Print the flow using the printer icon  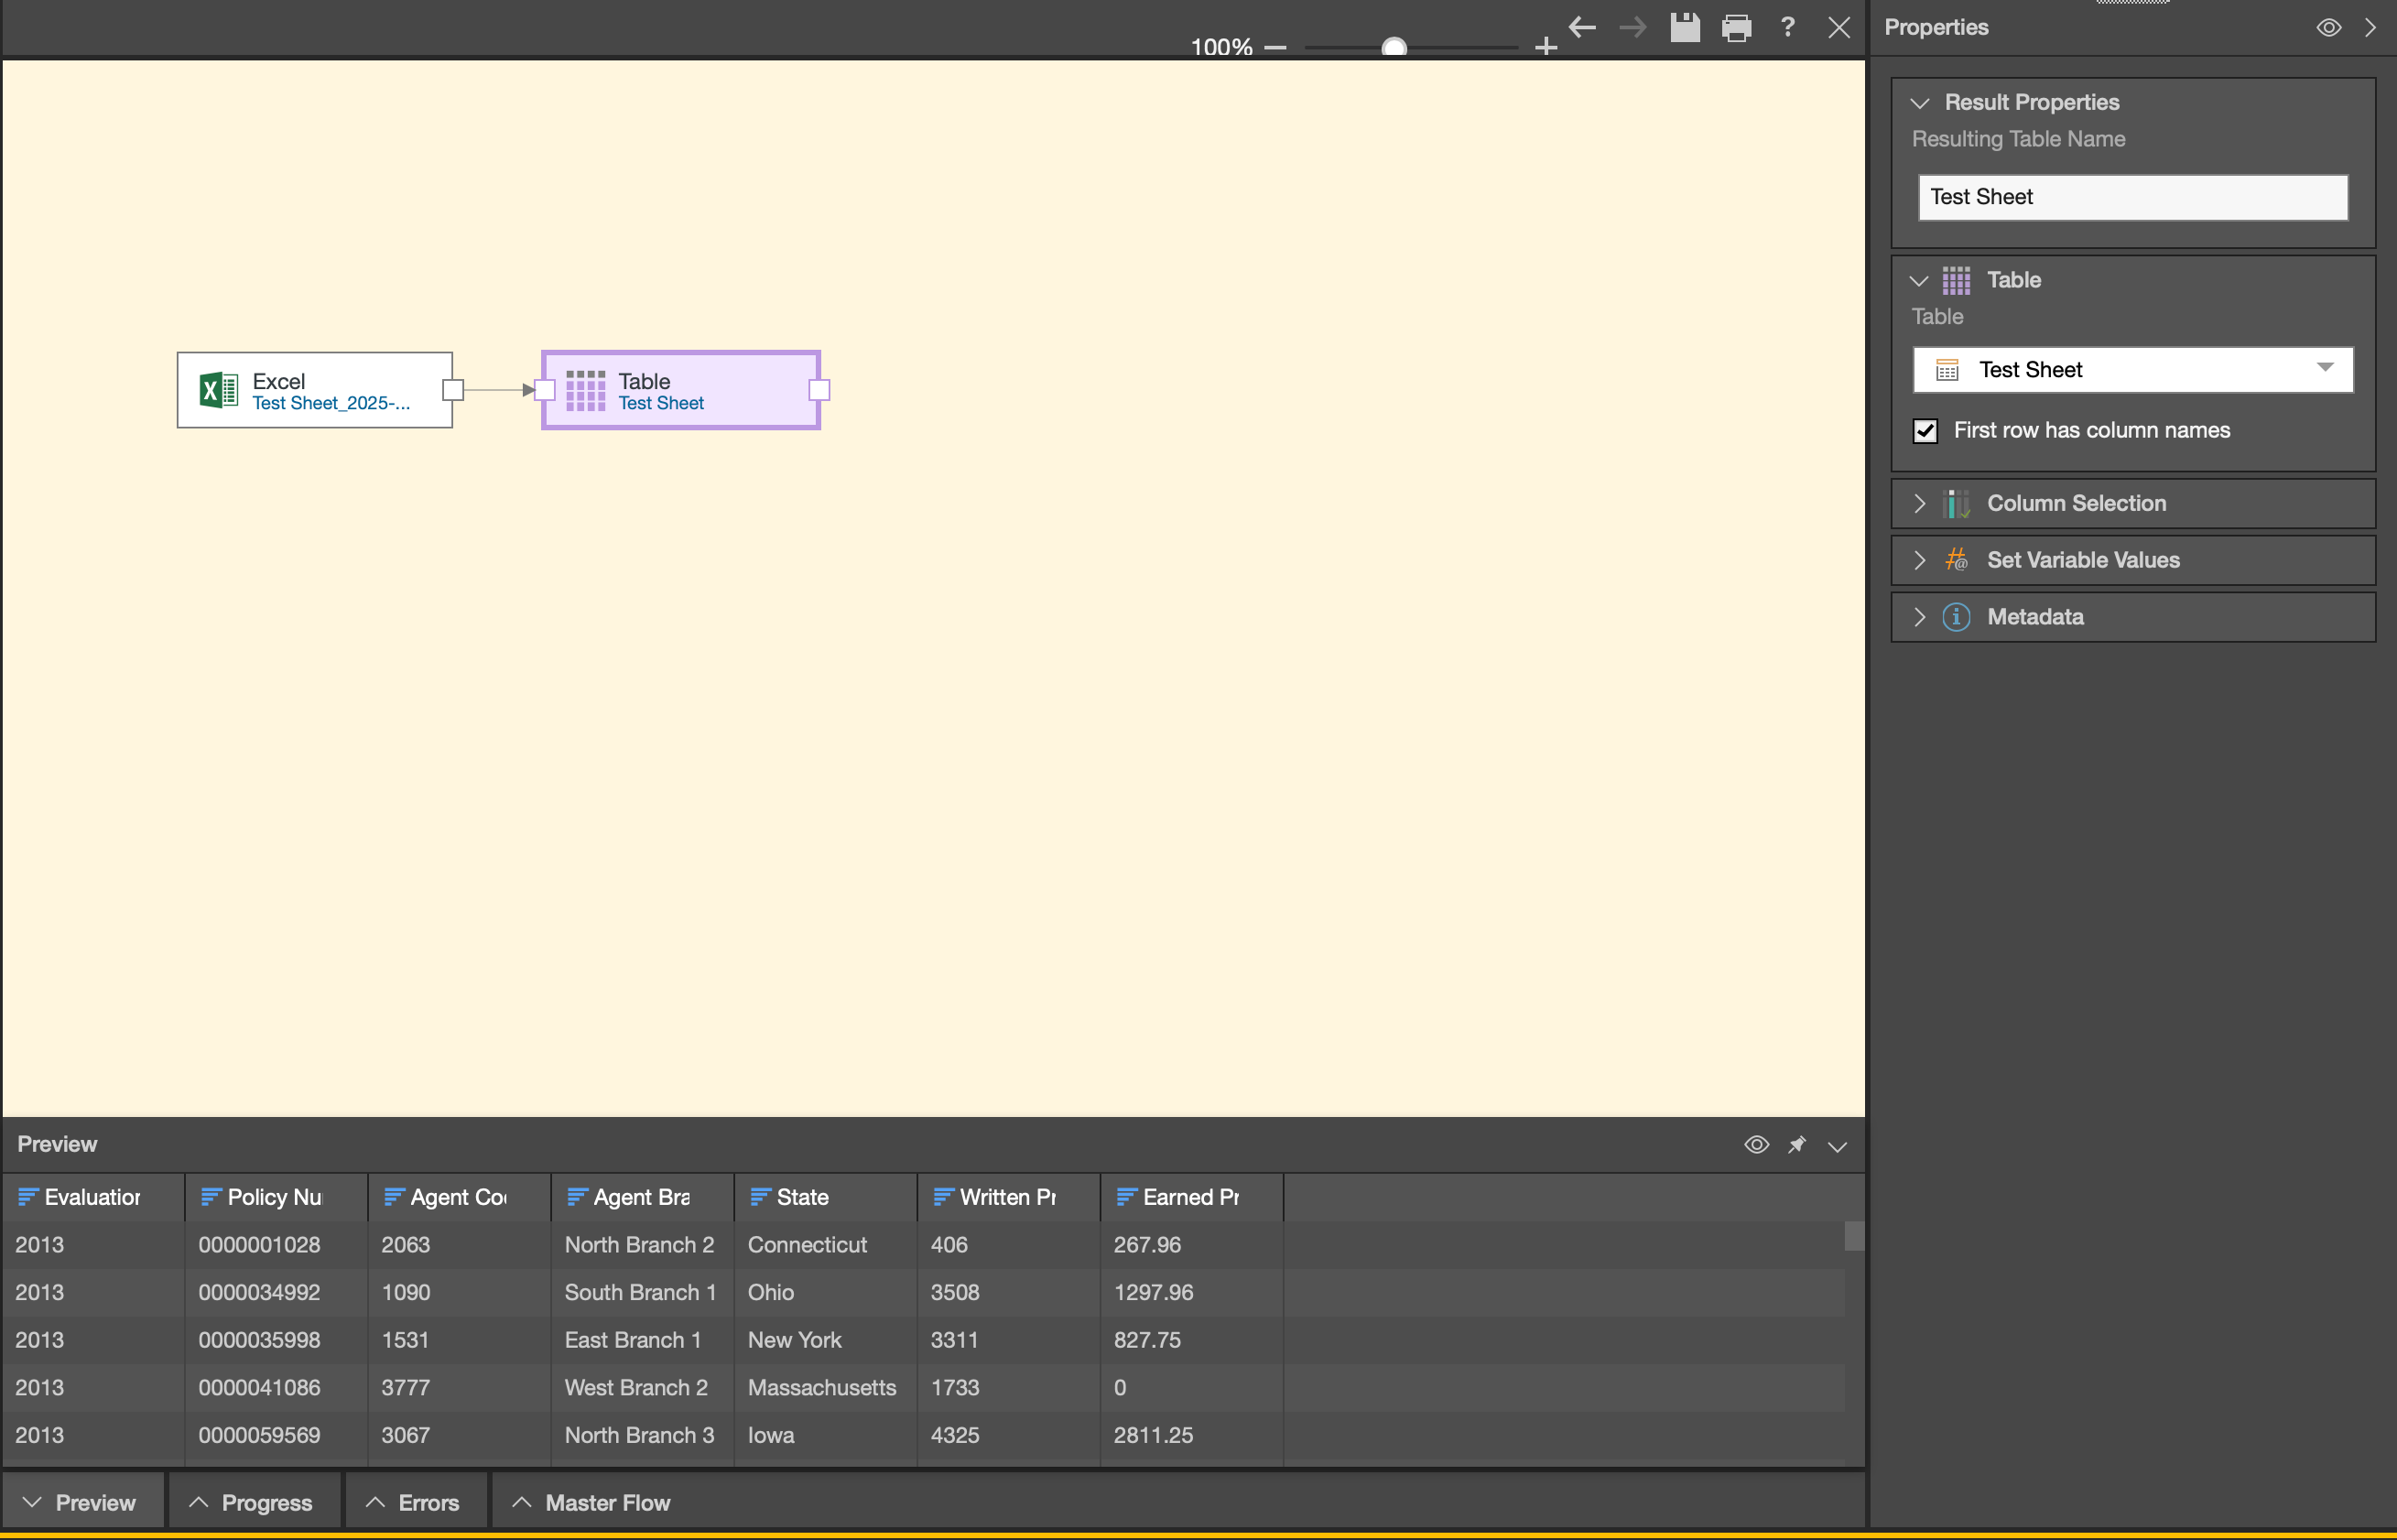point(1737,28)
